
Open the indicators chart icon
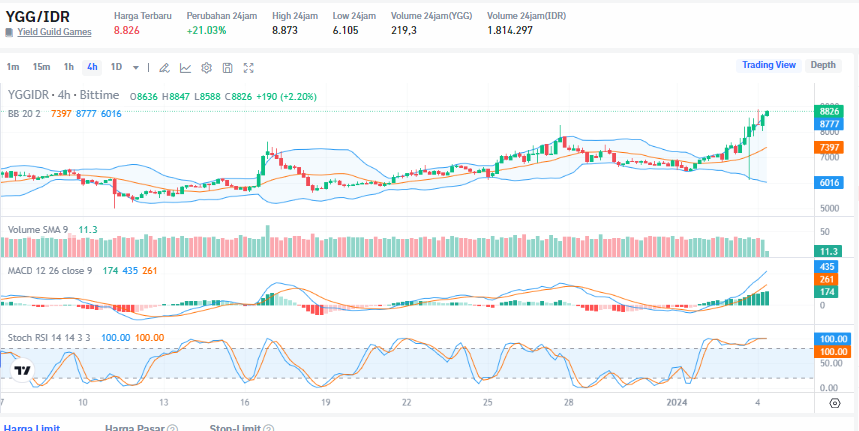tap(186, 68)
